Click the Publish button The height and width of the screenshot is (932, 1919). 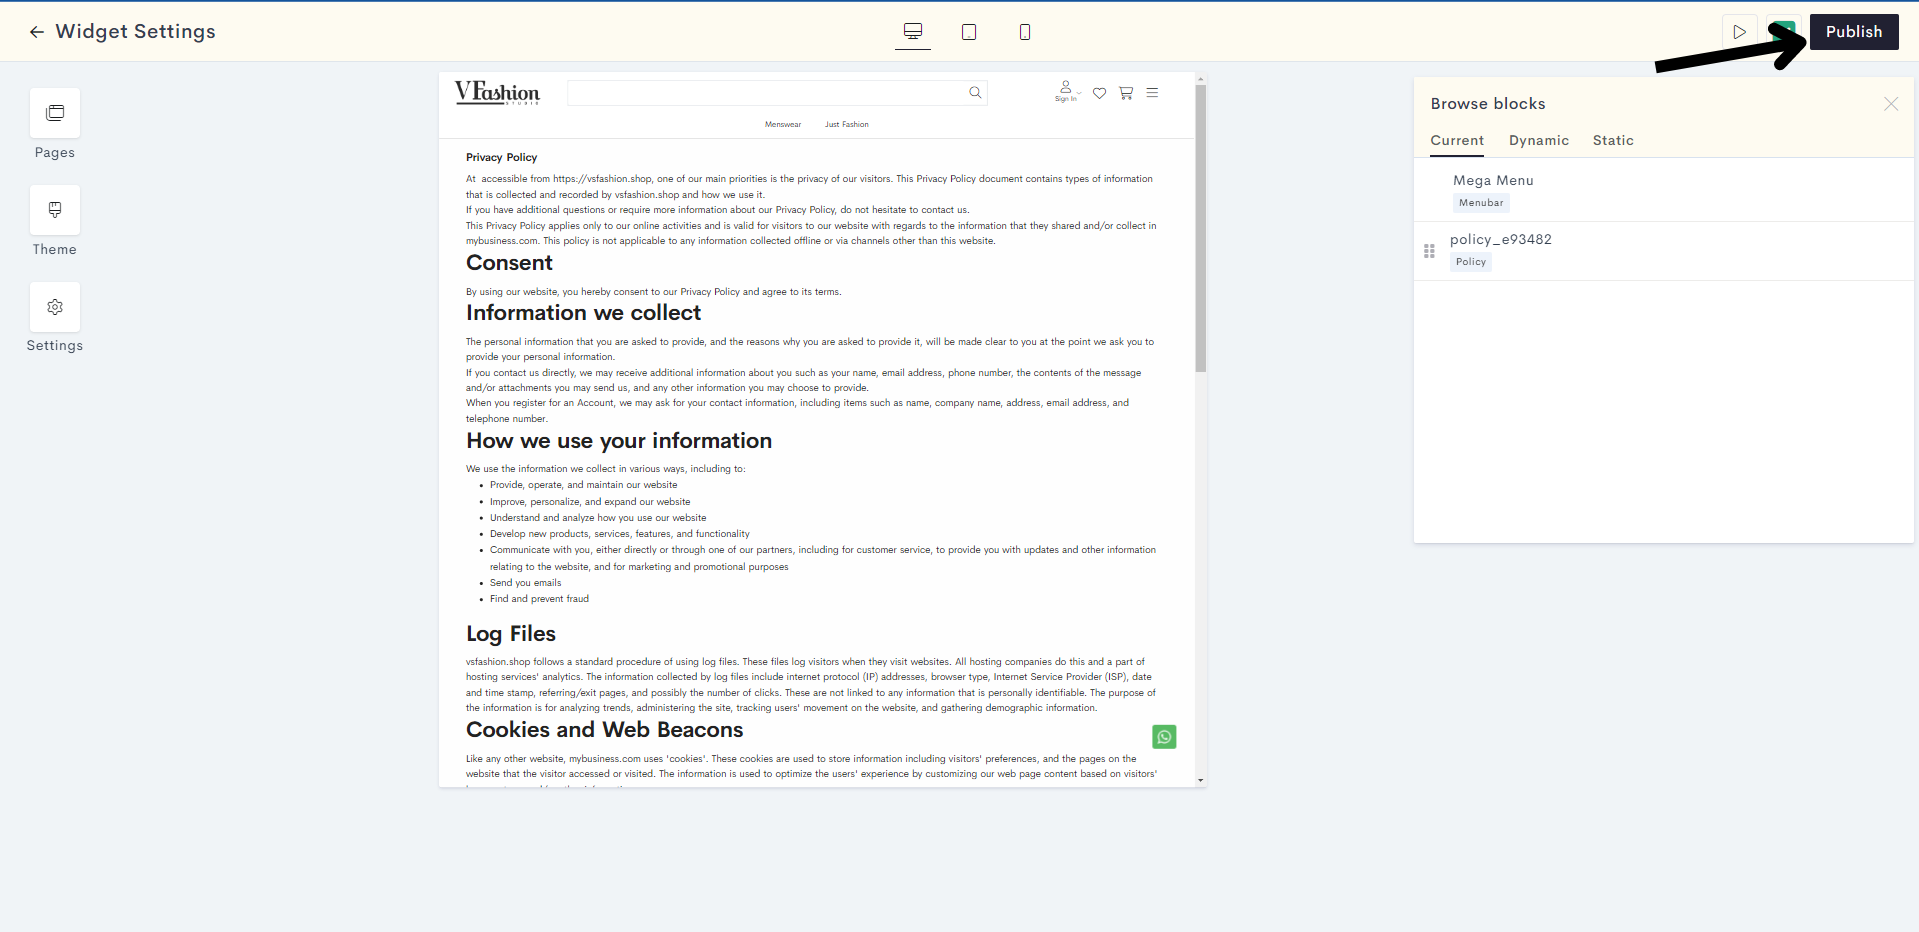tap(1854, 32)
